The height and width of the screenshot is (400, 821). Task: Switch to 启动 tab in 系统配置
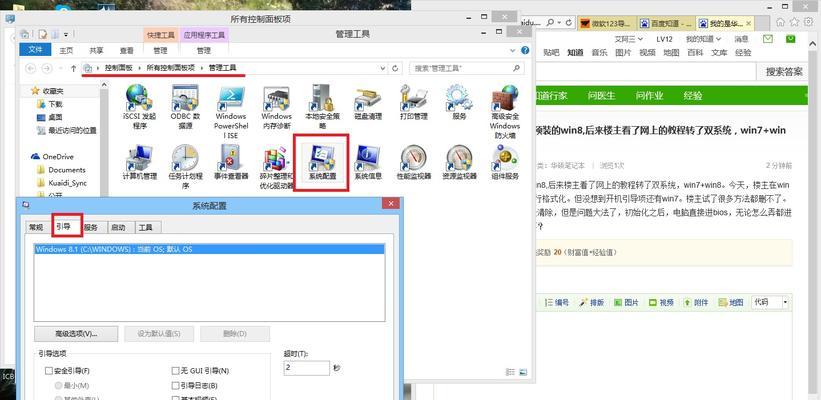[x=118, y=227]
